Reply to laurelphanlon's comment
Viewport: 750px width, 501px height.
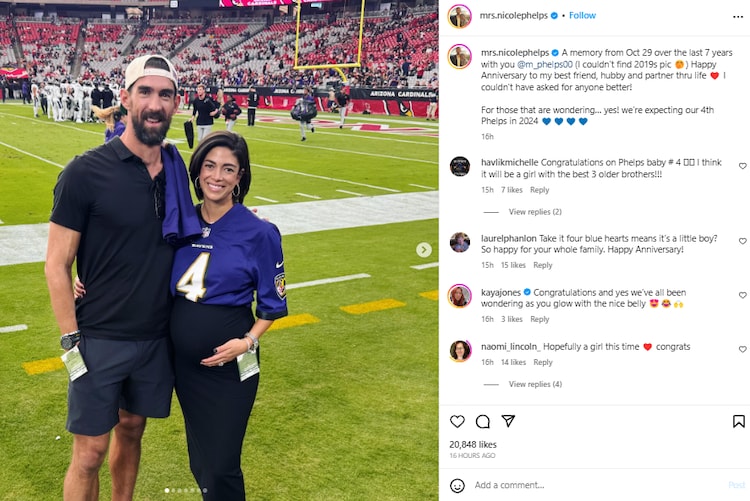(x=542, y=265)
